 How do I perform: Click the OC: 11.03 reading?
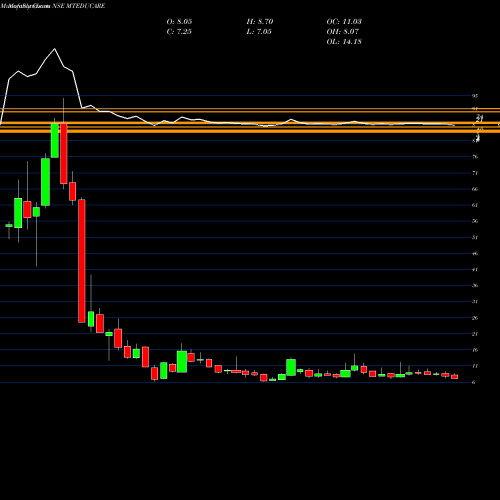[x=344, y=22]
